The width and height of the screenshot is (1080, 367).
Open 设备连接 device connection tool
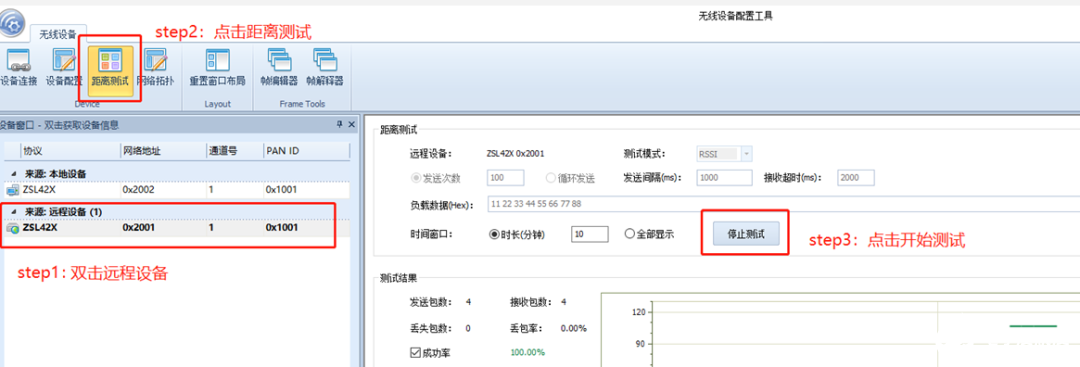tap(18, 67)
